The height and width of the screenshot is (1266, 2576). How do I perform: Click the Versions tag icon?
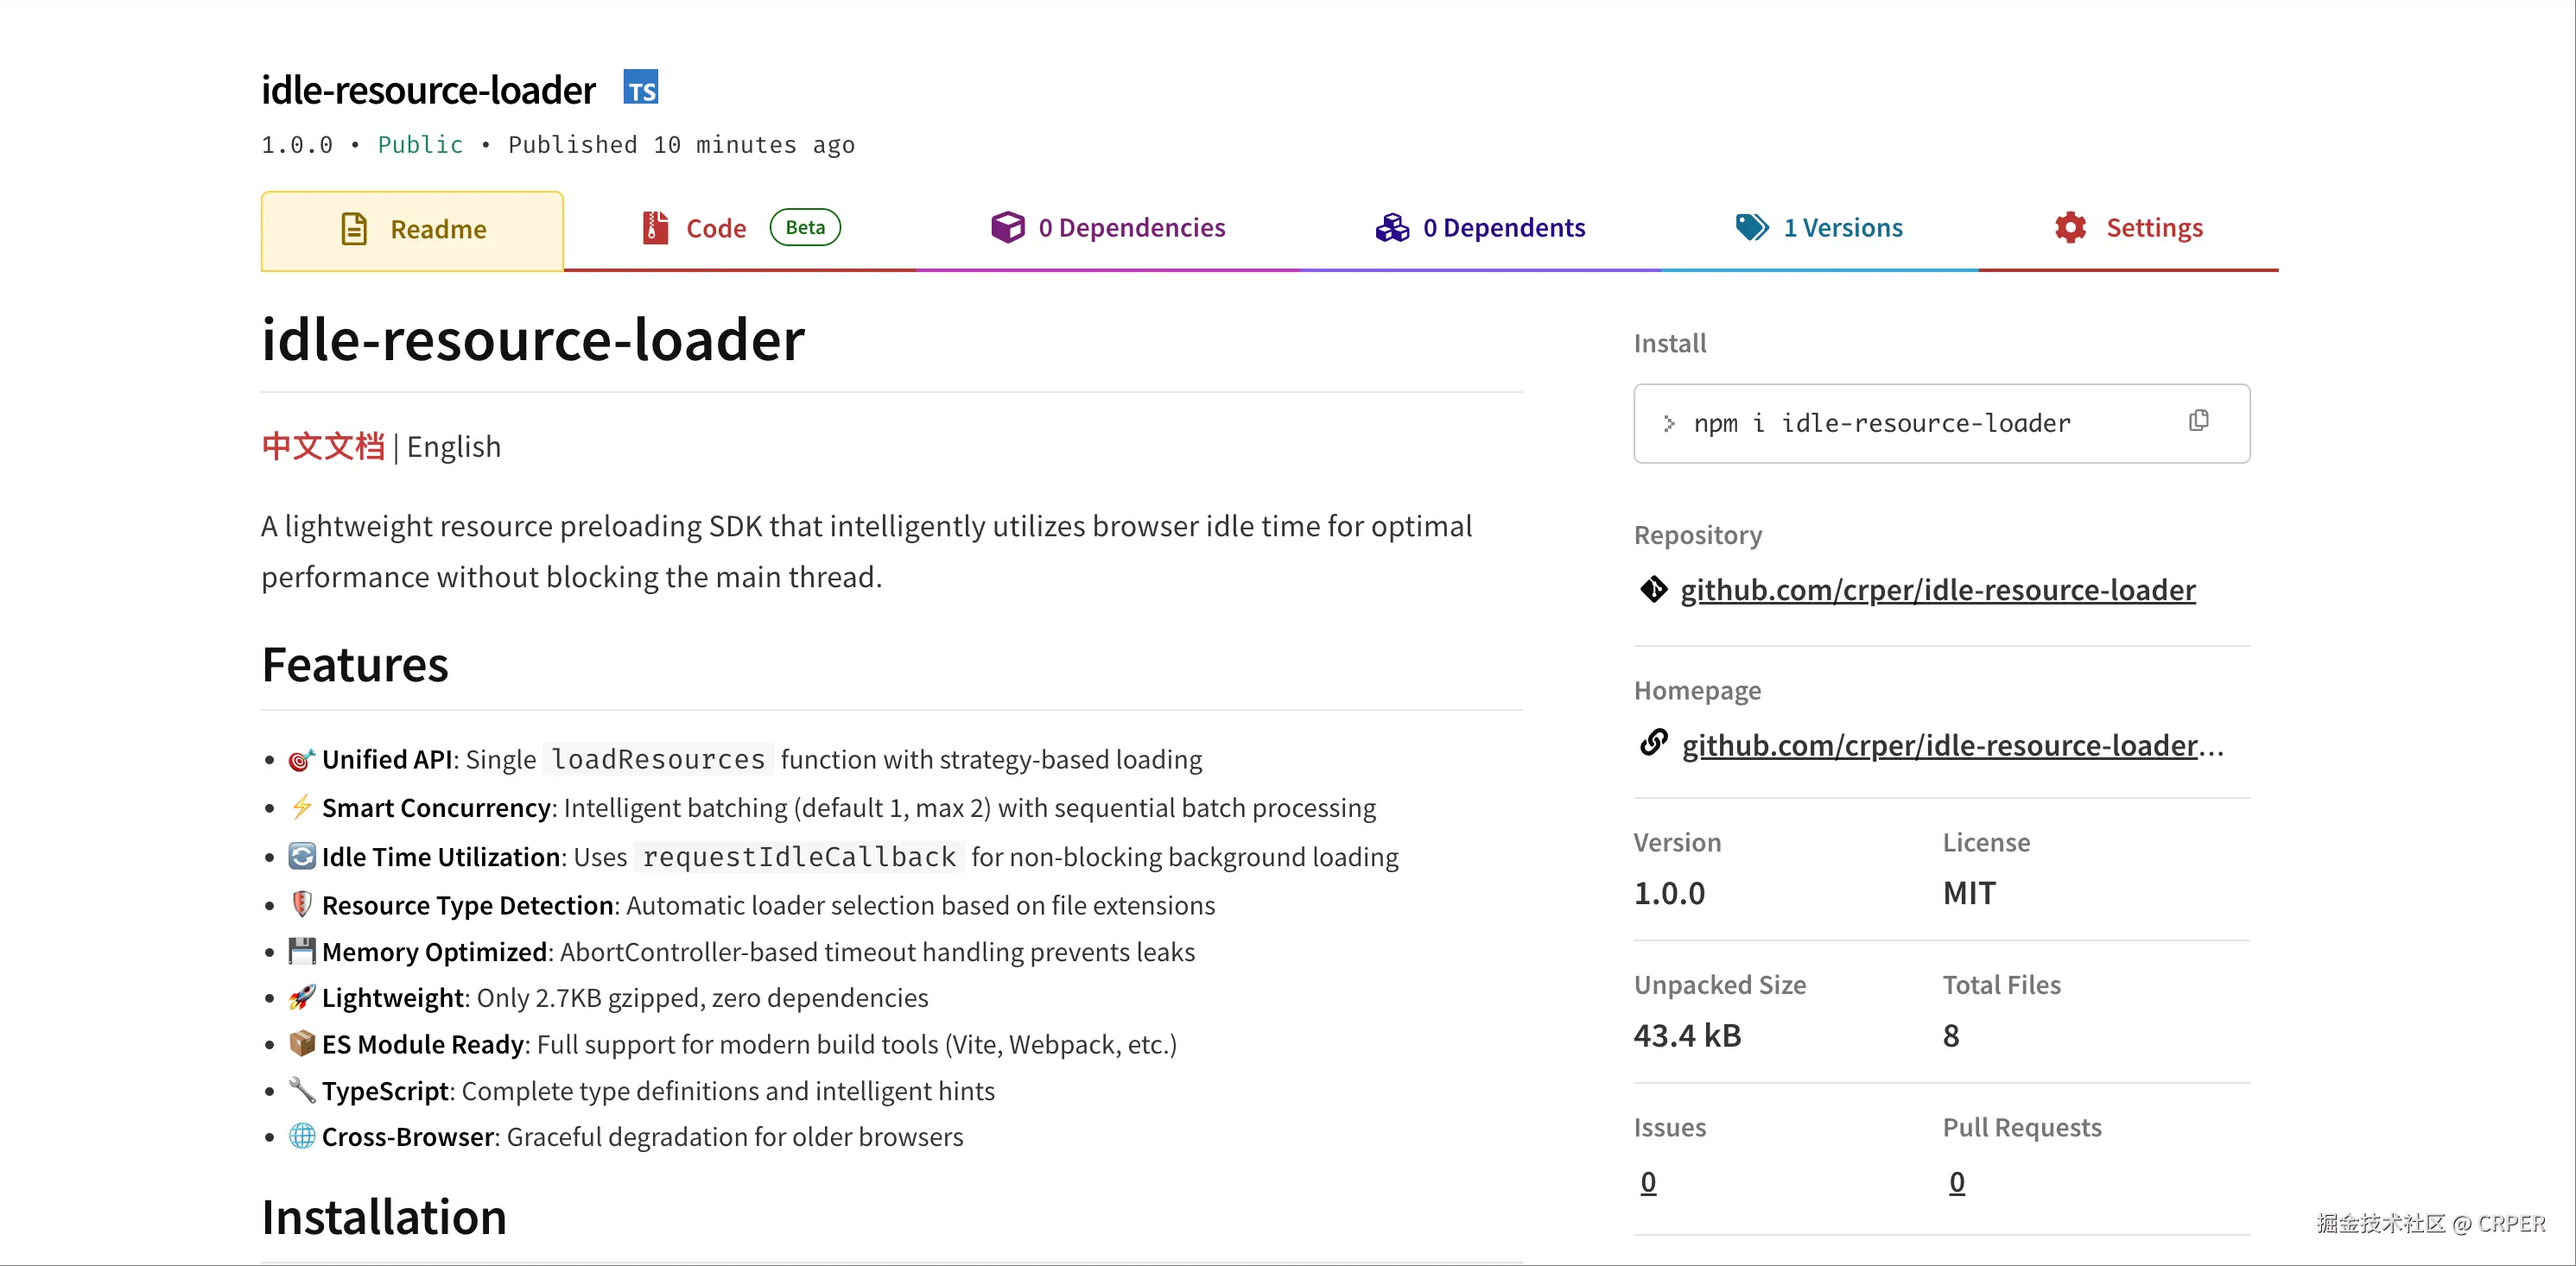tap(1751, 227)
